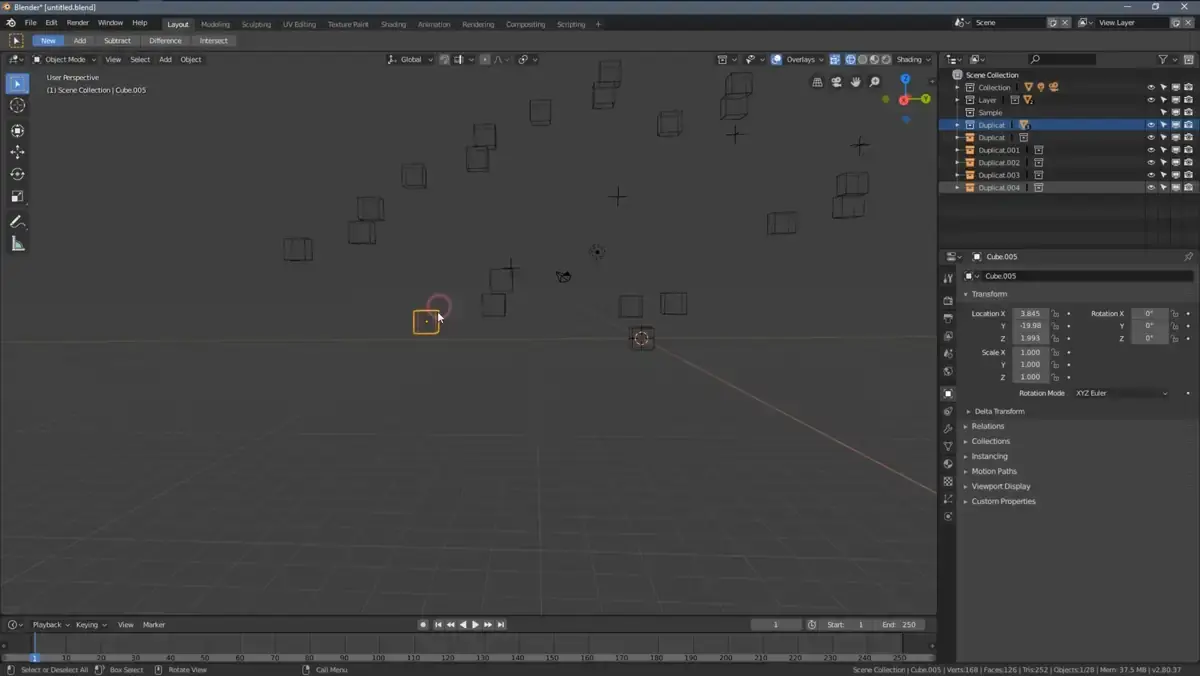The image size is (1200, 676).
Task: Open the Object Mode dropdown
Action: tap(64, 60)
